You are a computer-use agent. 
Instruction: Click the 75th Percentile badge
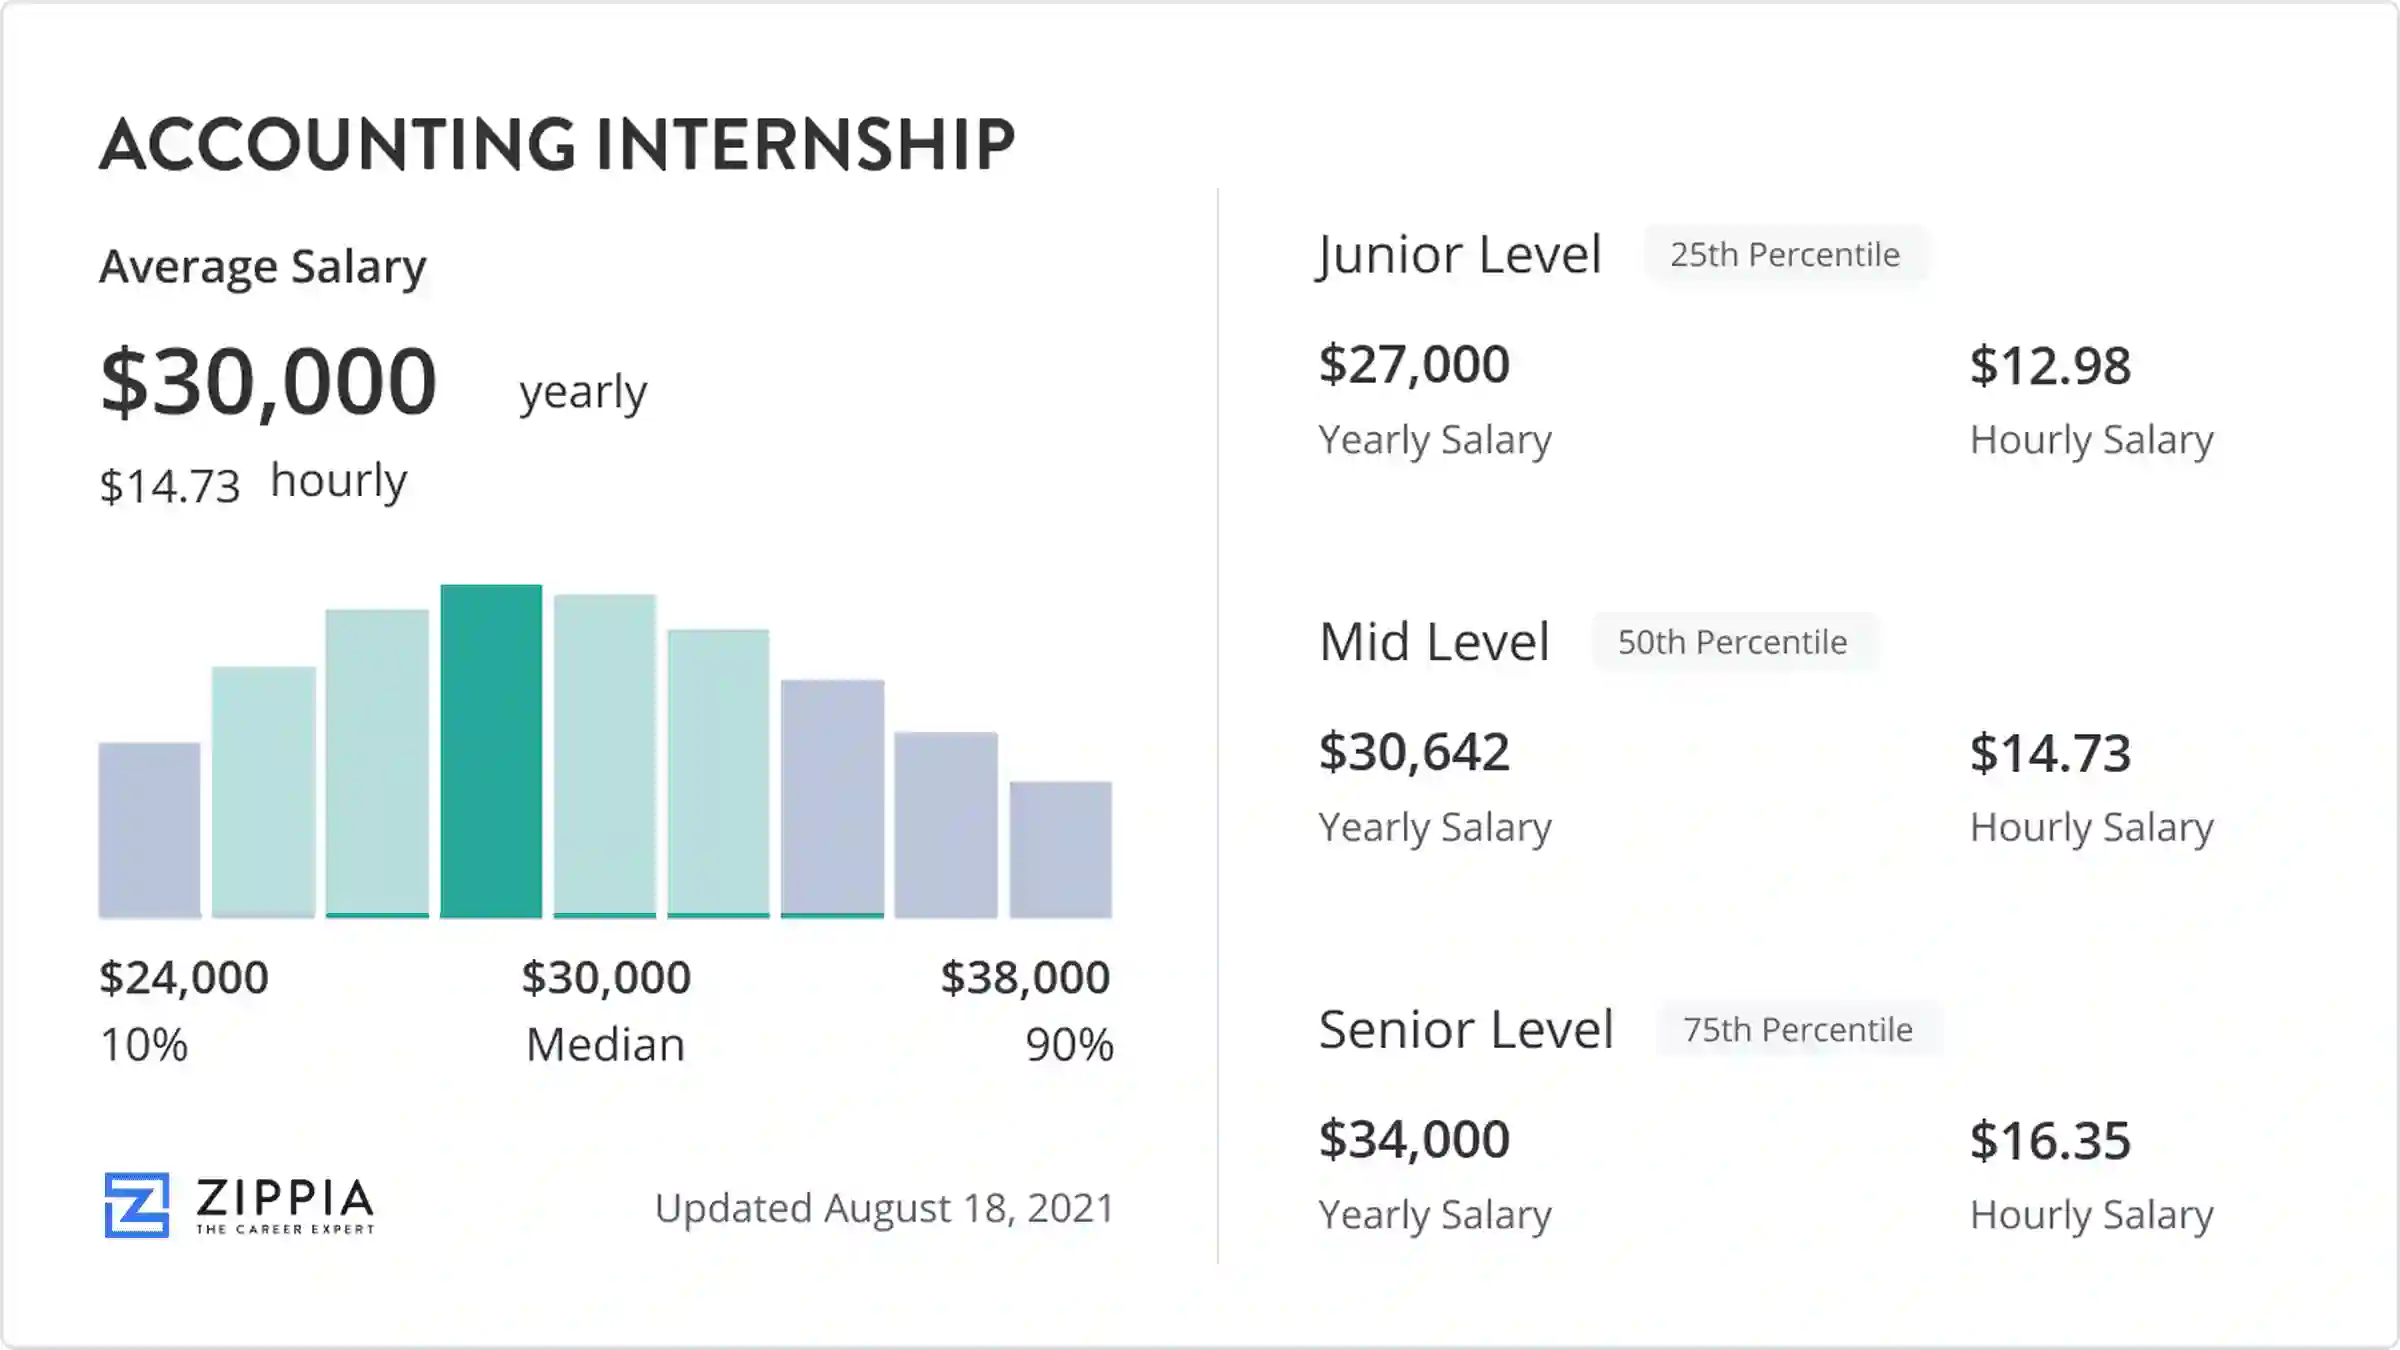1798,1029
